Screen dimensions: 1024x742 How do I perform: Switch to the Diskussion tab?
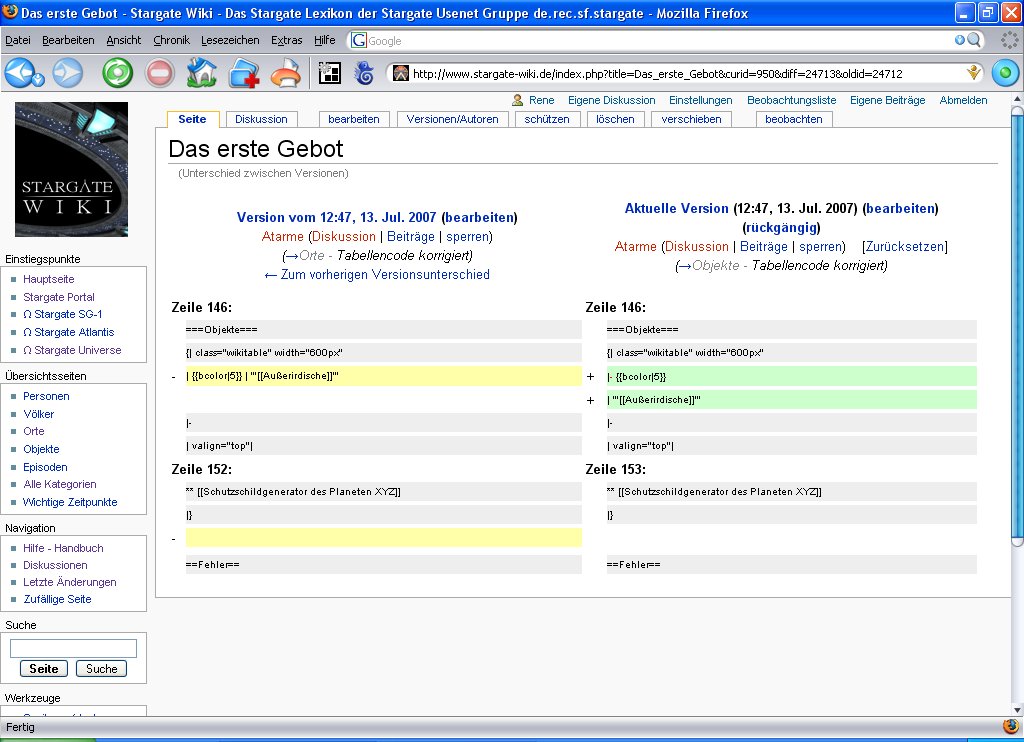coord(261,119)
